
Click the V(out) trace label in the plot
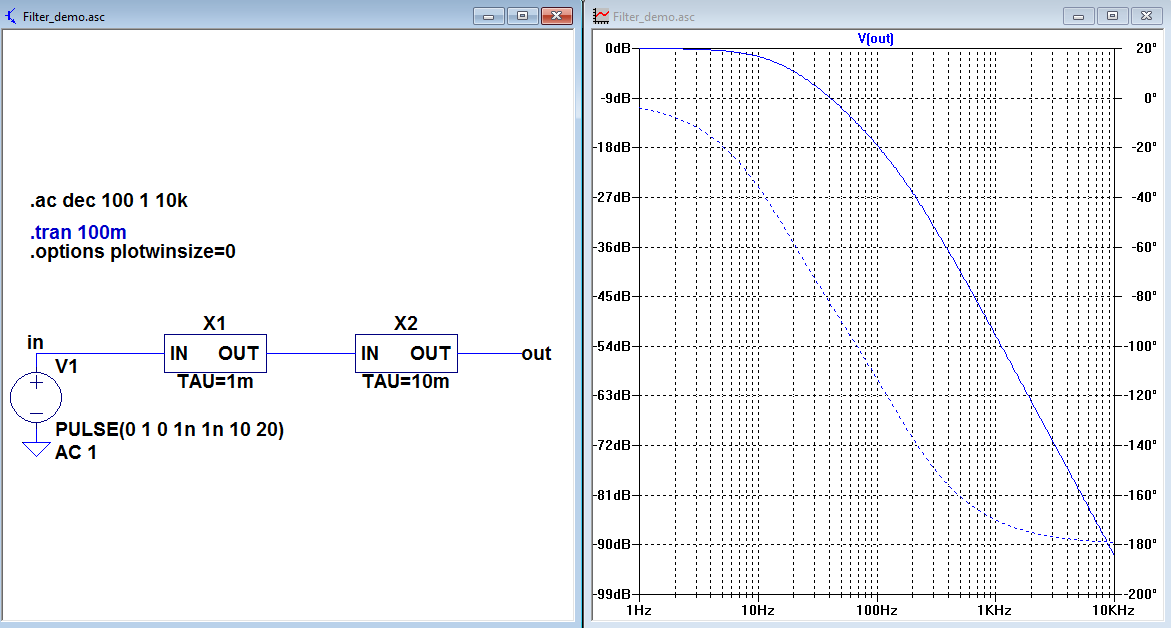(875, 38)
